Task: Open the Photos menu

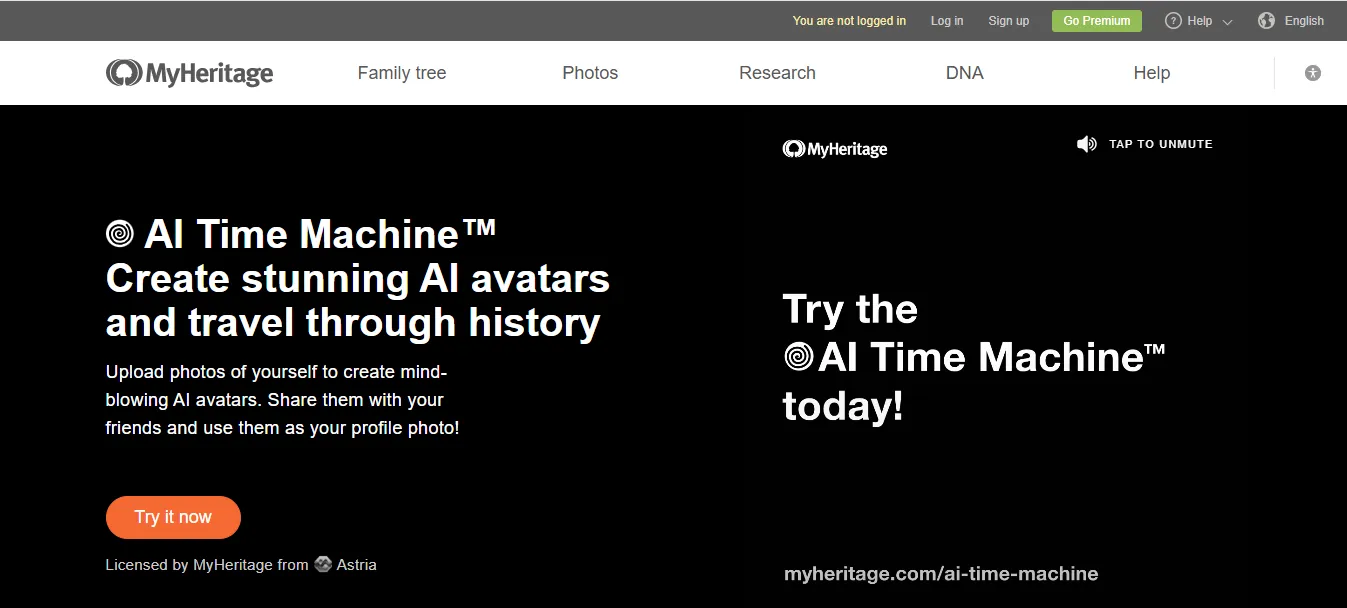Action: pos(590,73)
